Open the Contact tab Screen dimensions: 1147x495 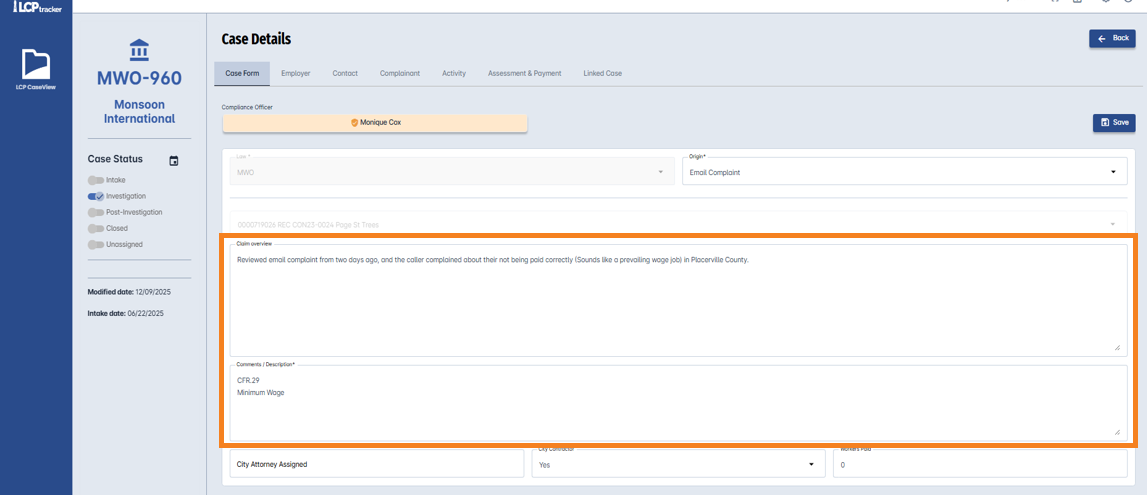pos(345,73)
